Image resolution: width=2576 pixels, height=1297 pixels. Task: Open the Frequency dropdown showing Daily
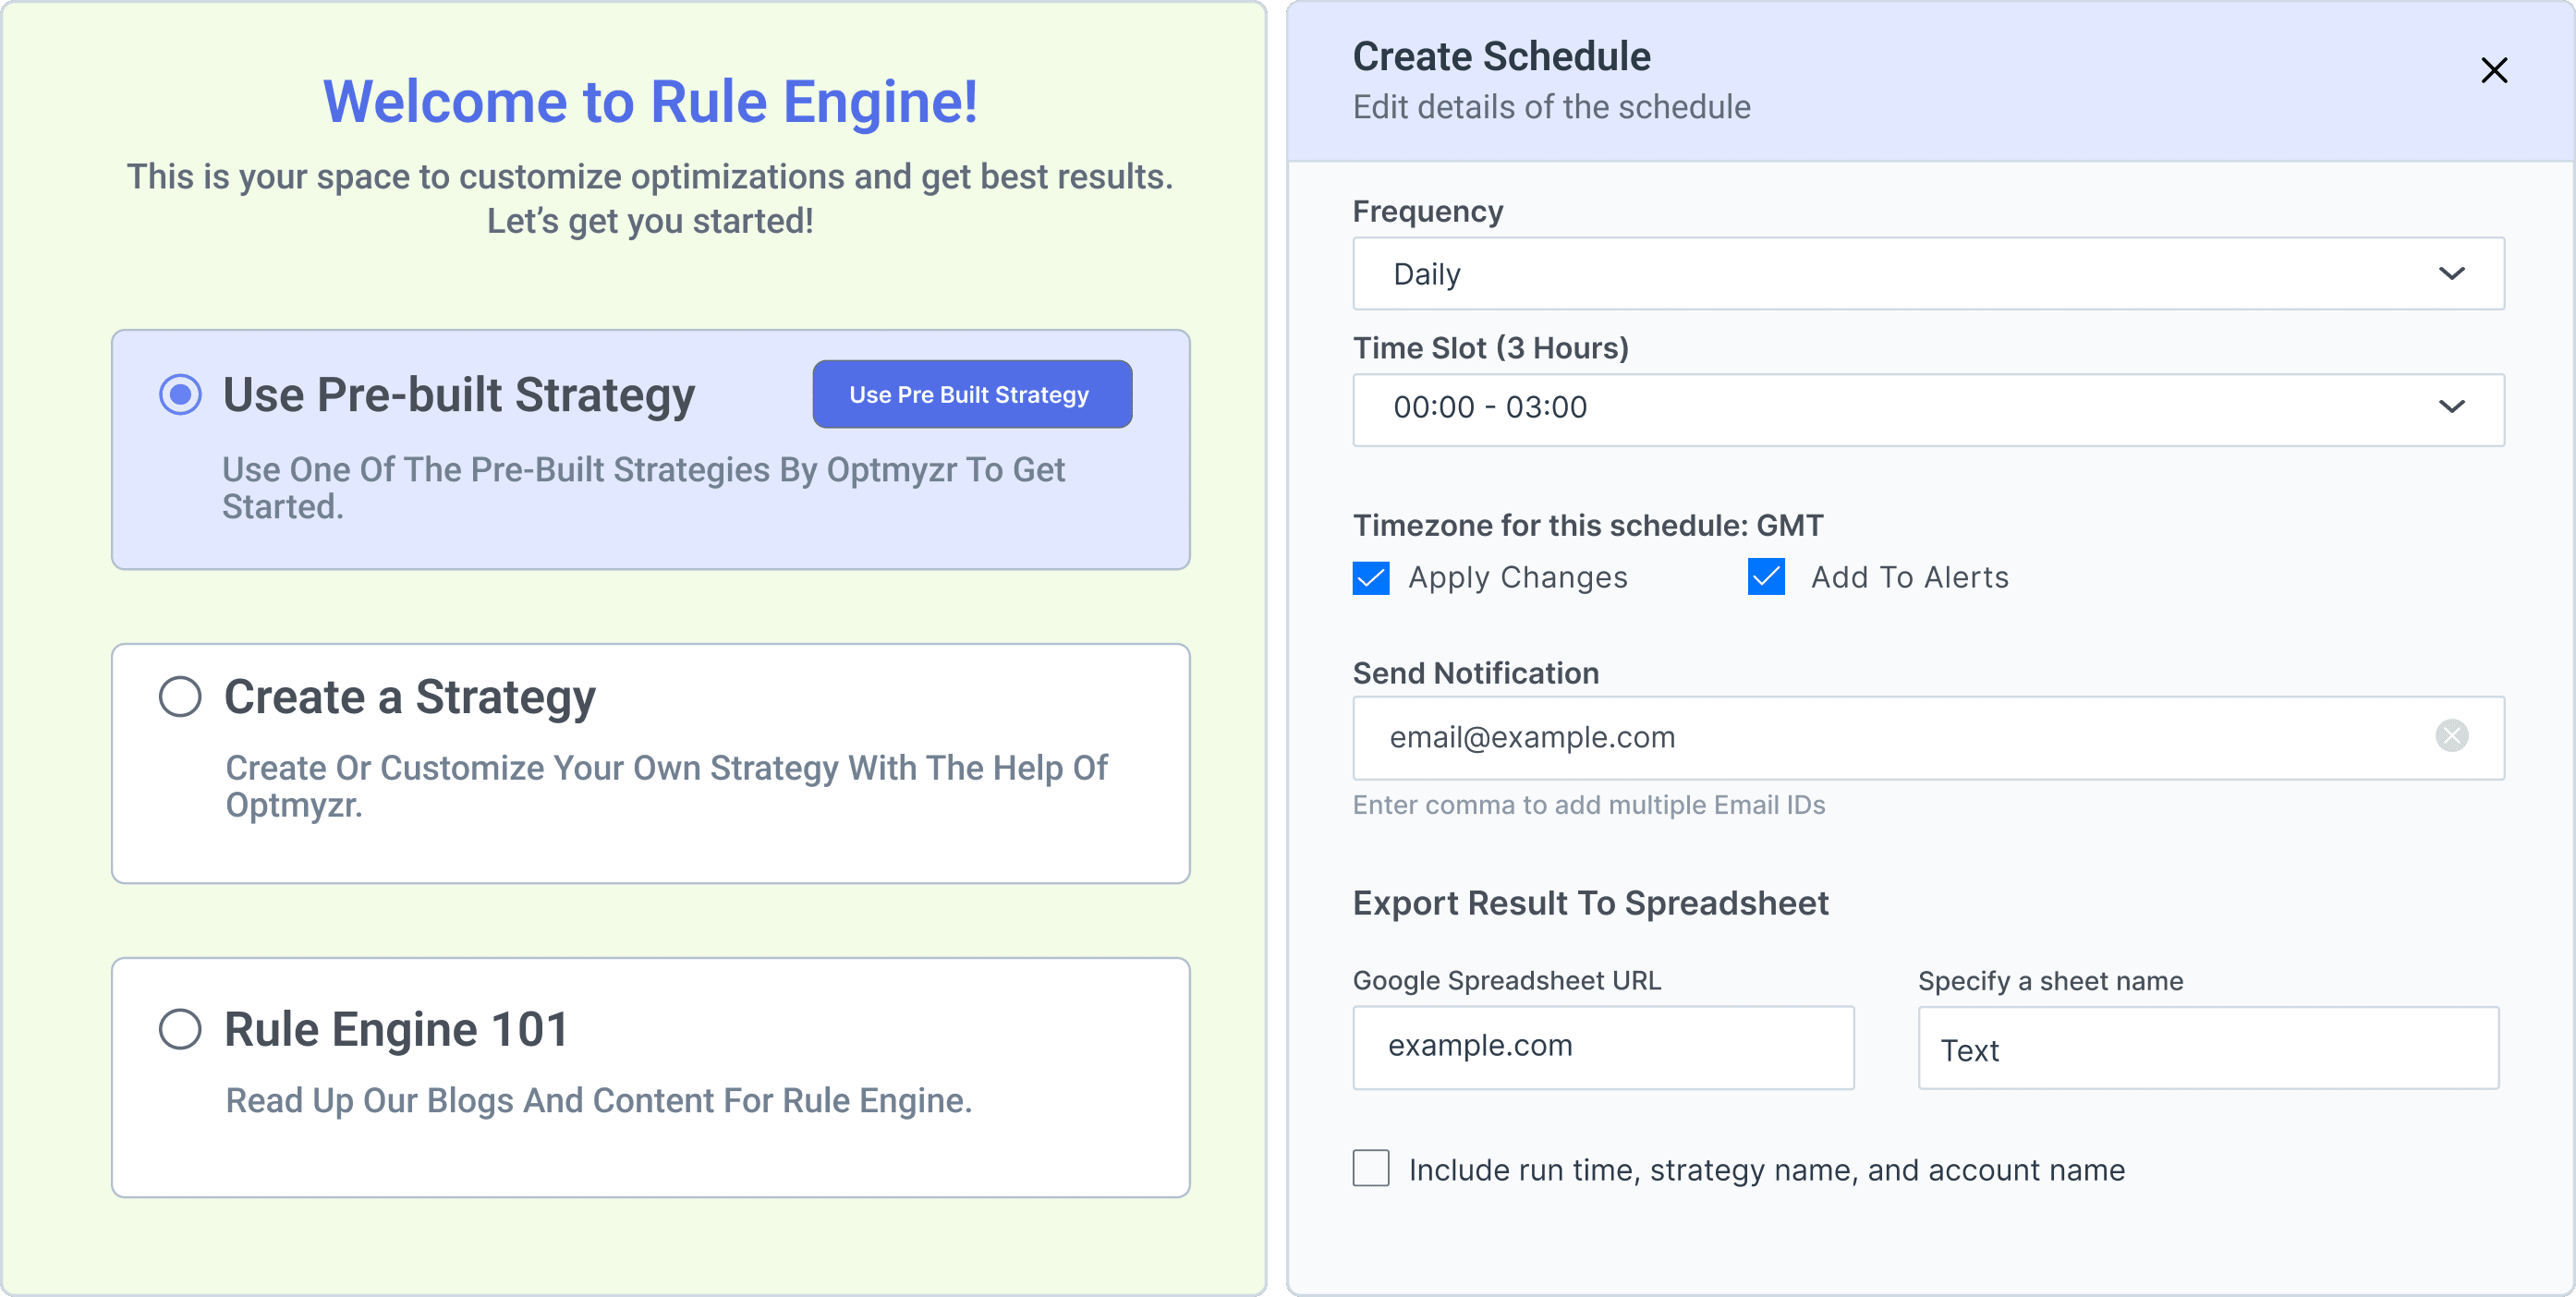tap(1928, 273)
